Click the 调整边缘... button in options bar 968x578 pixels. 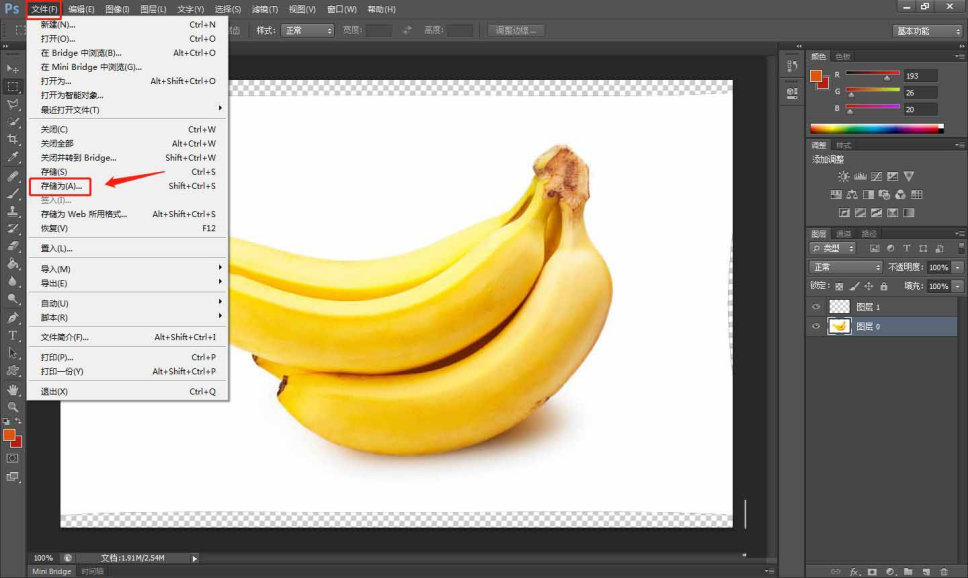516,31
